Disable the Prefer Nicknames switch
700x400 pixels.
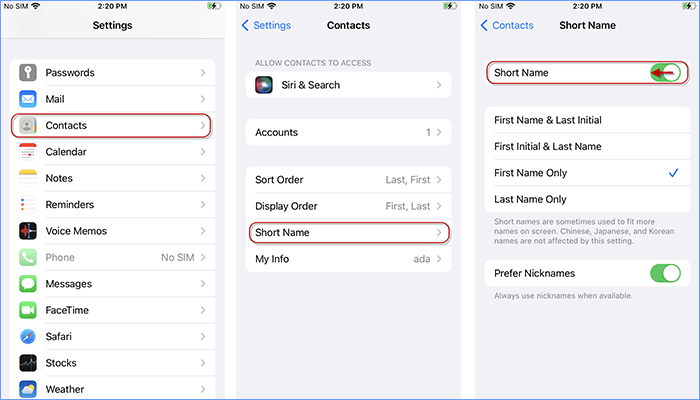pos(664,273)
